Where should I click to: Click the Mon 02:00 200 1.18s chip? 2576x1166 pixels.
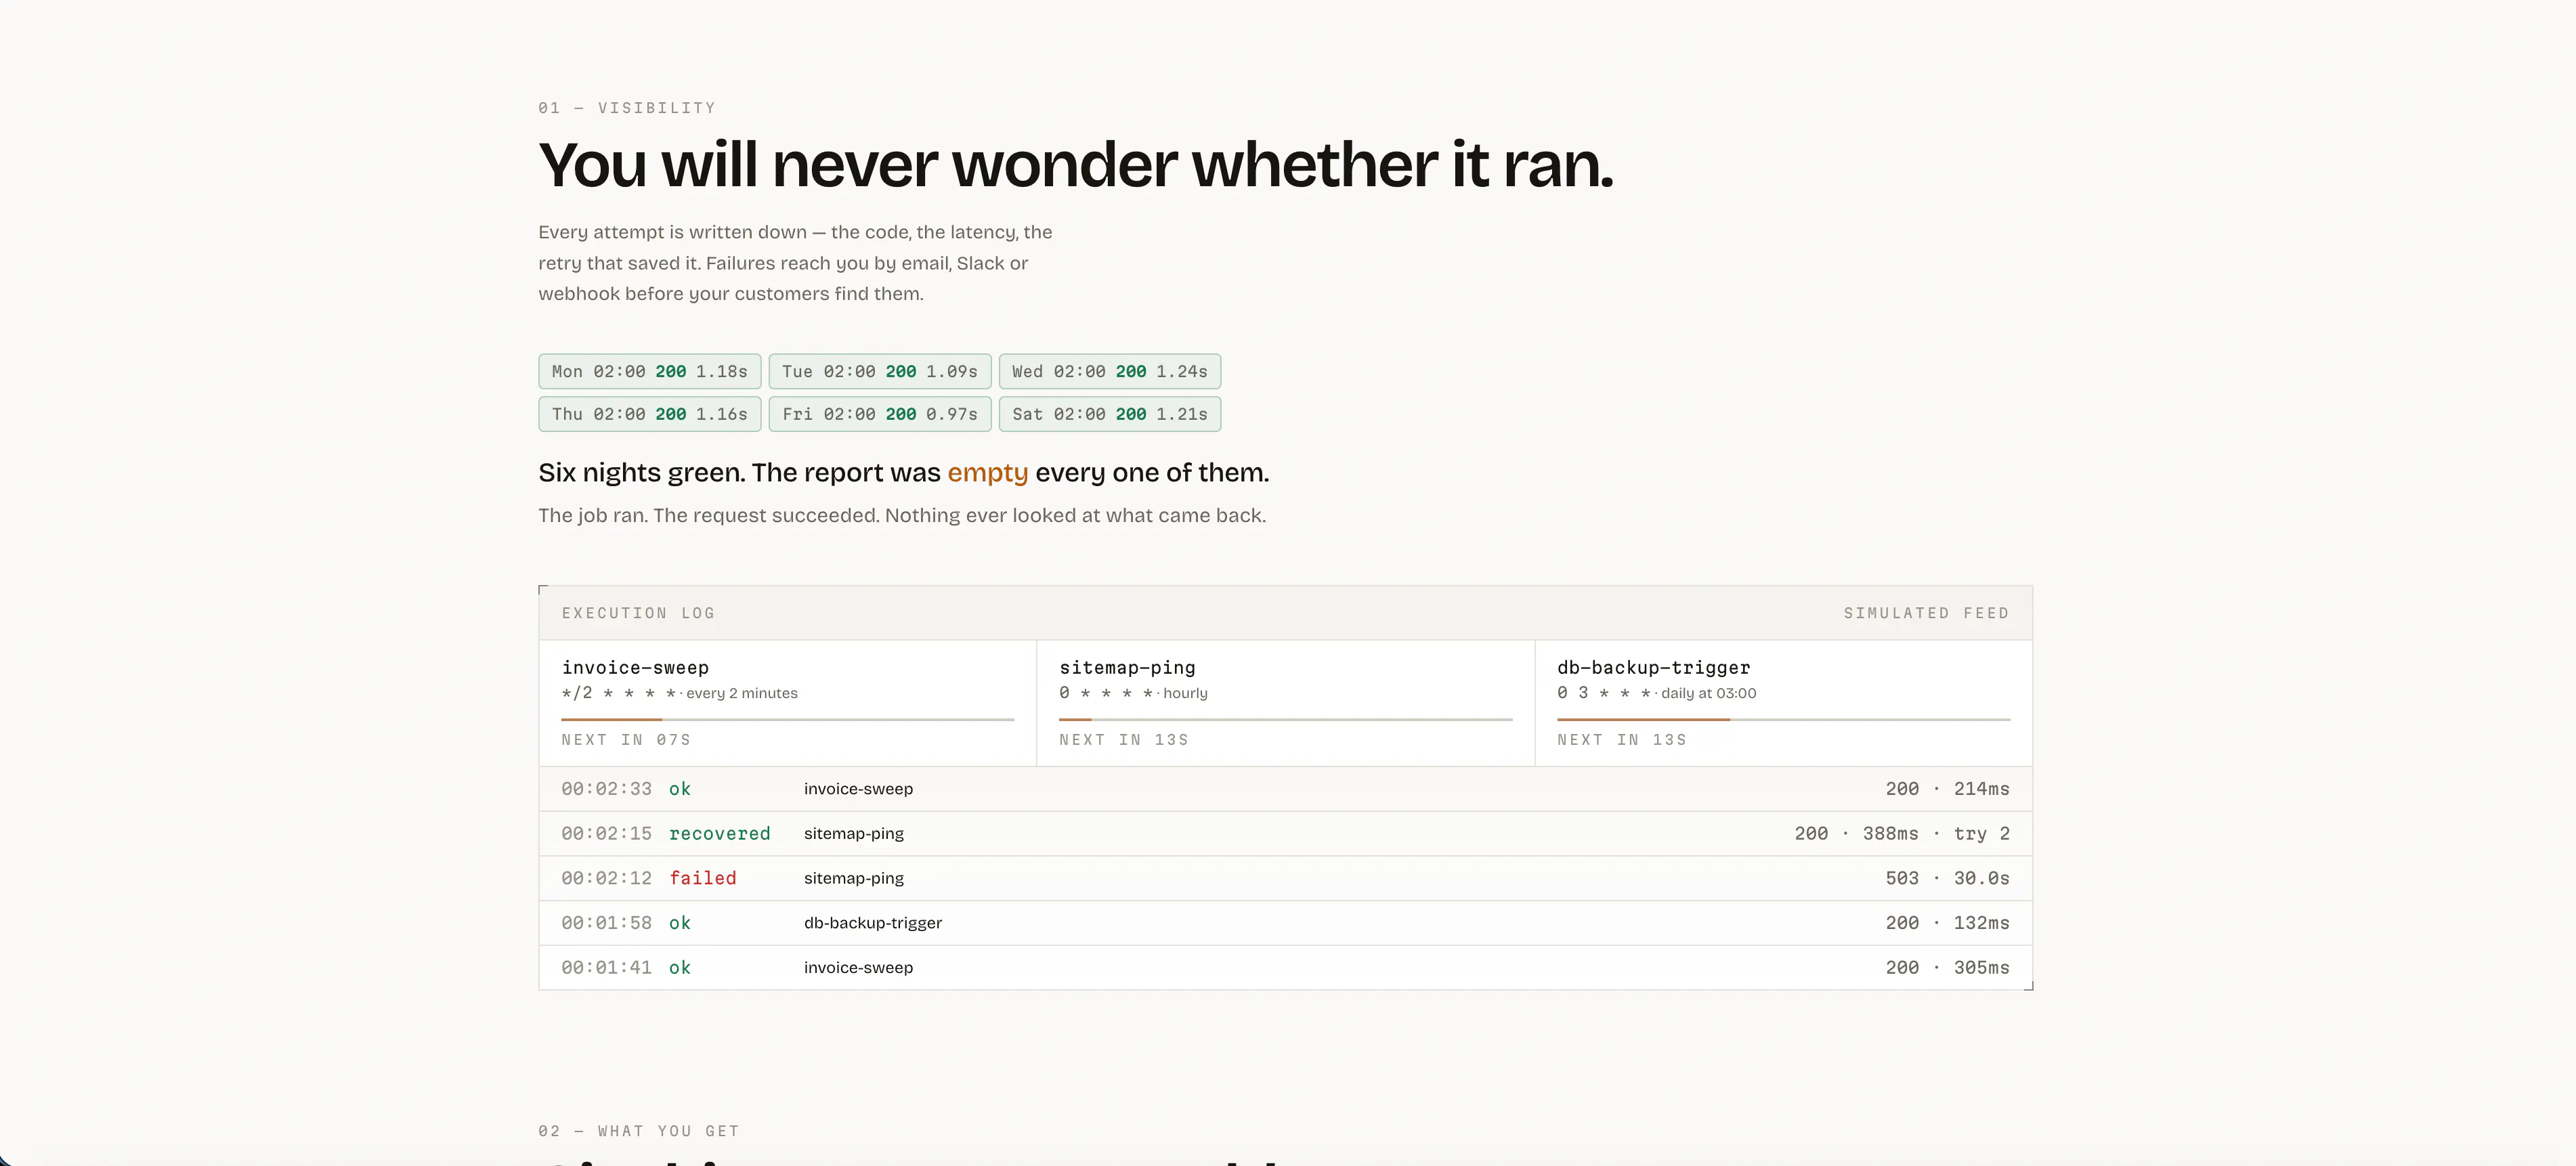[x=650, y=371]
